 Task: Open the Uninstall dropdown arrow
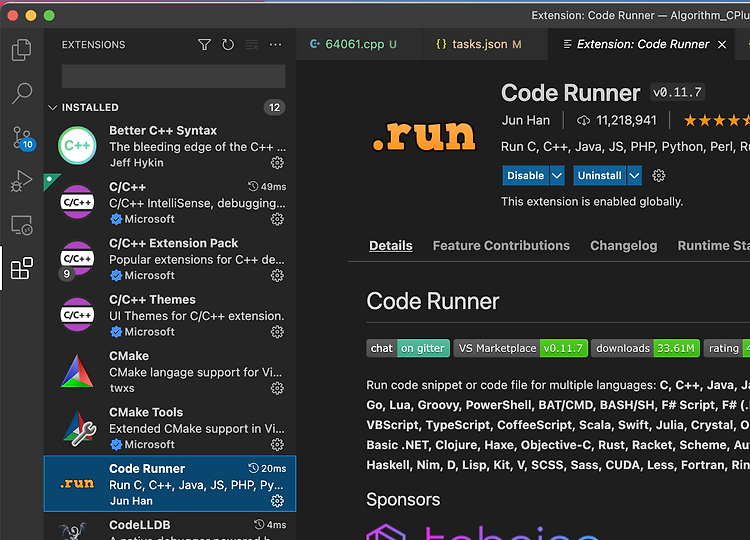point(634,176)
